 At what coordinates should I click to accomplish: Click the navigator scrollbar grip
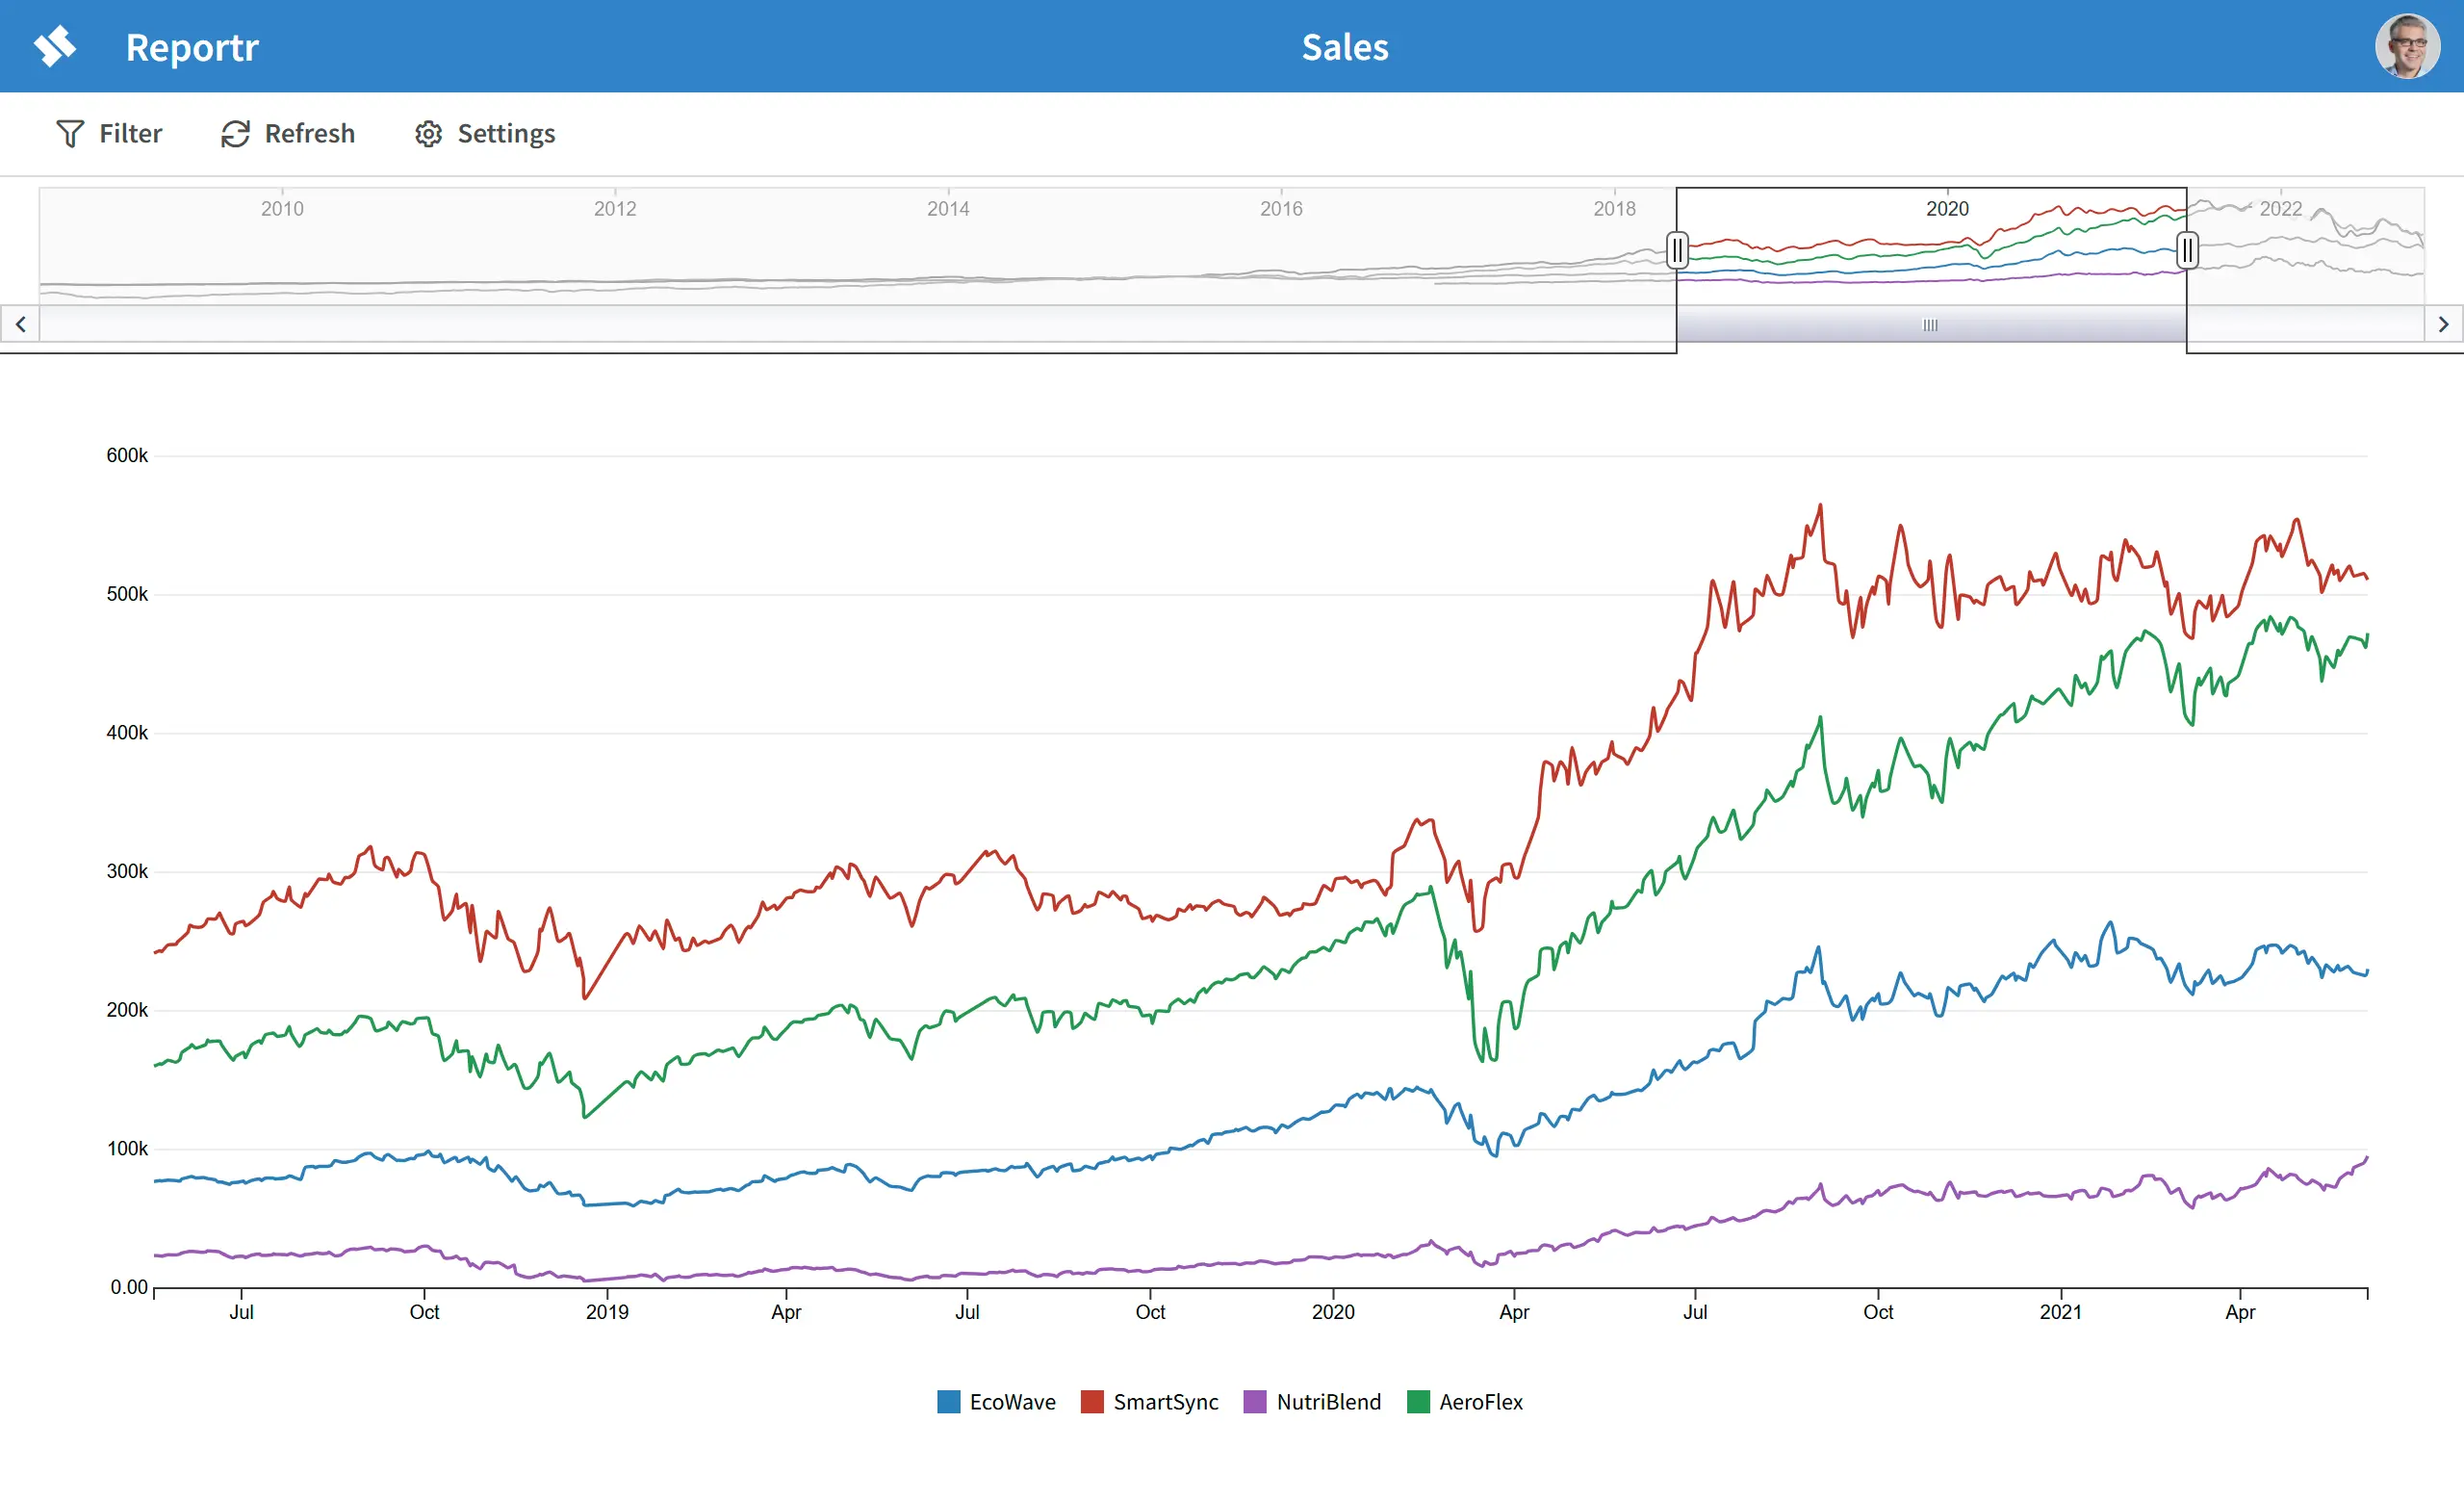[1930, 325]
